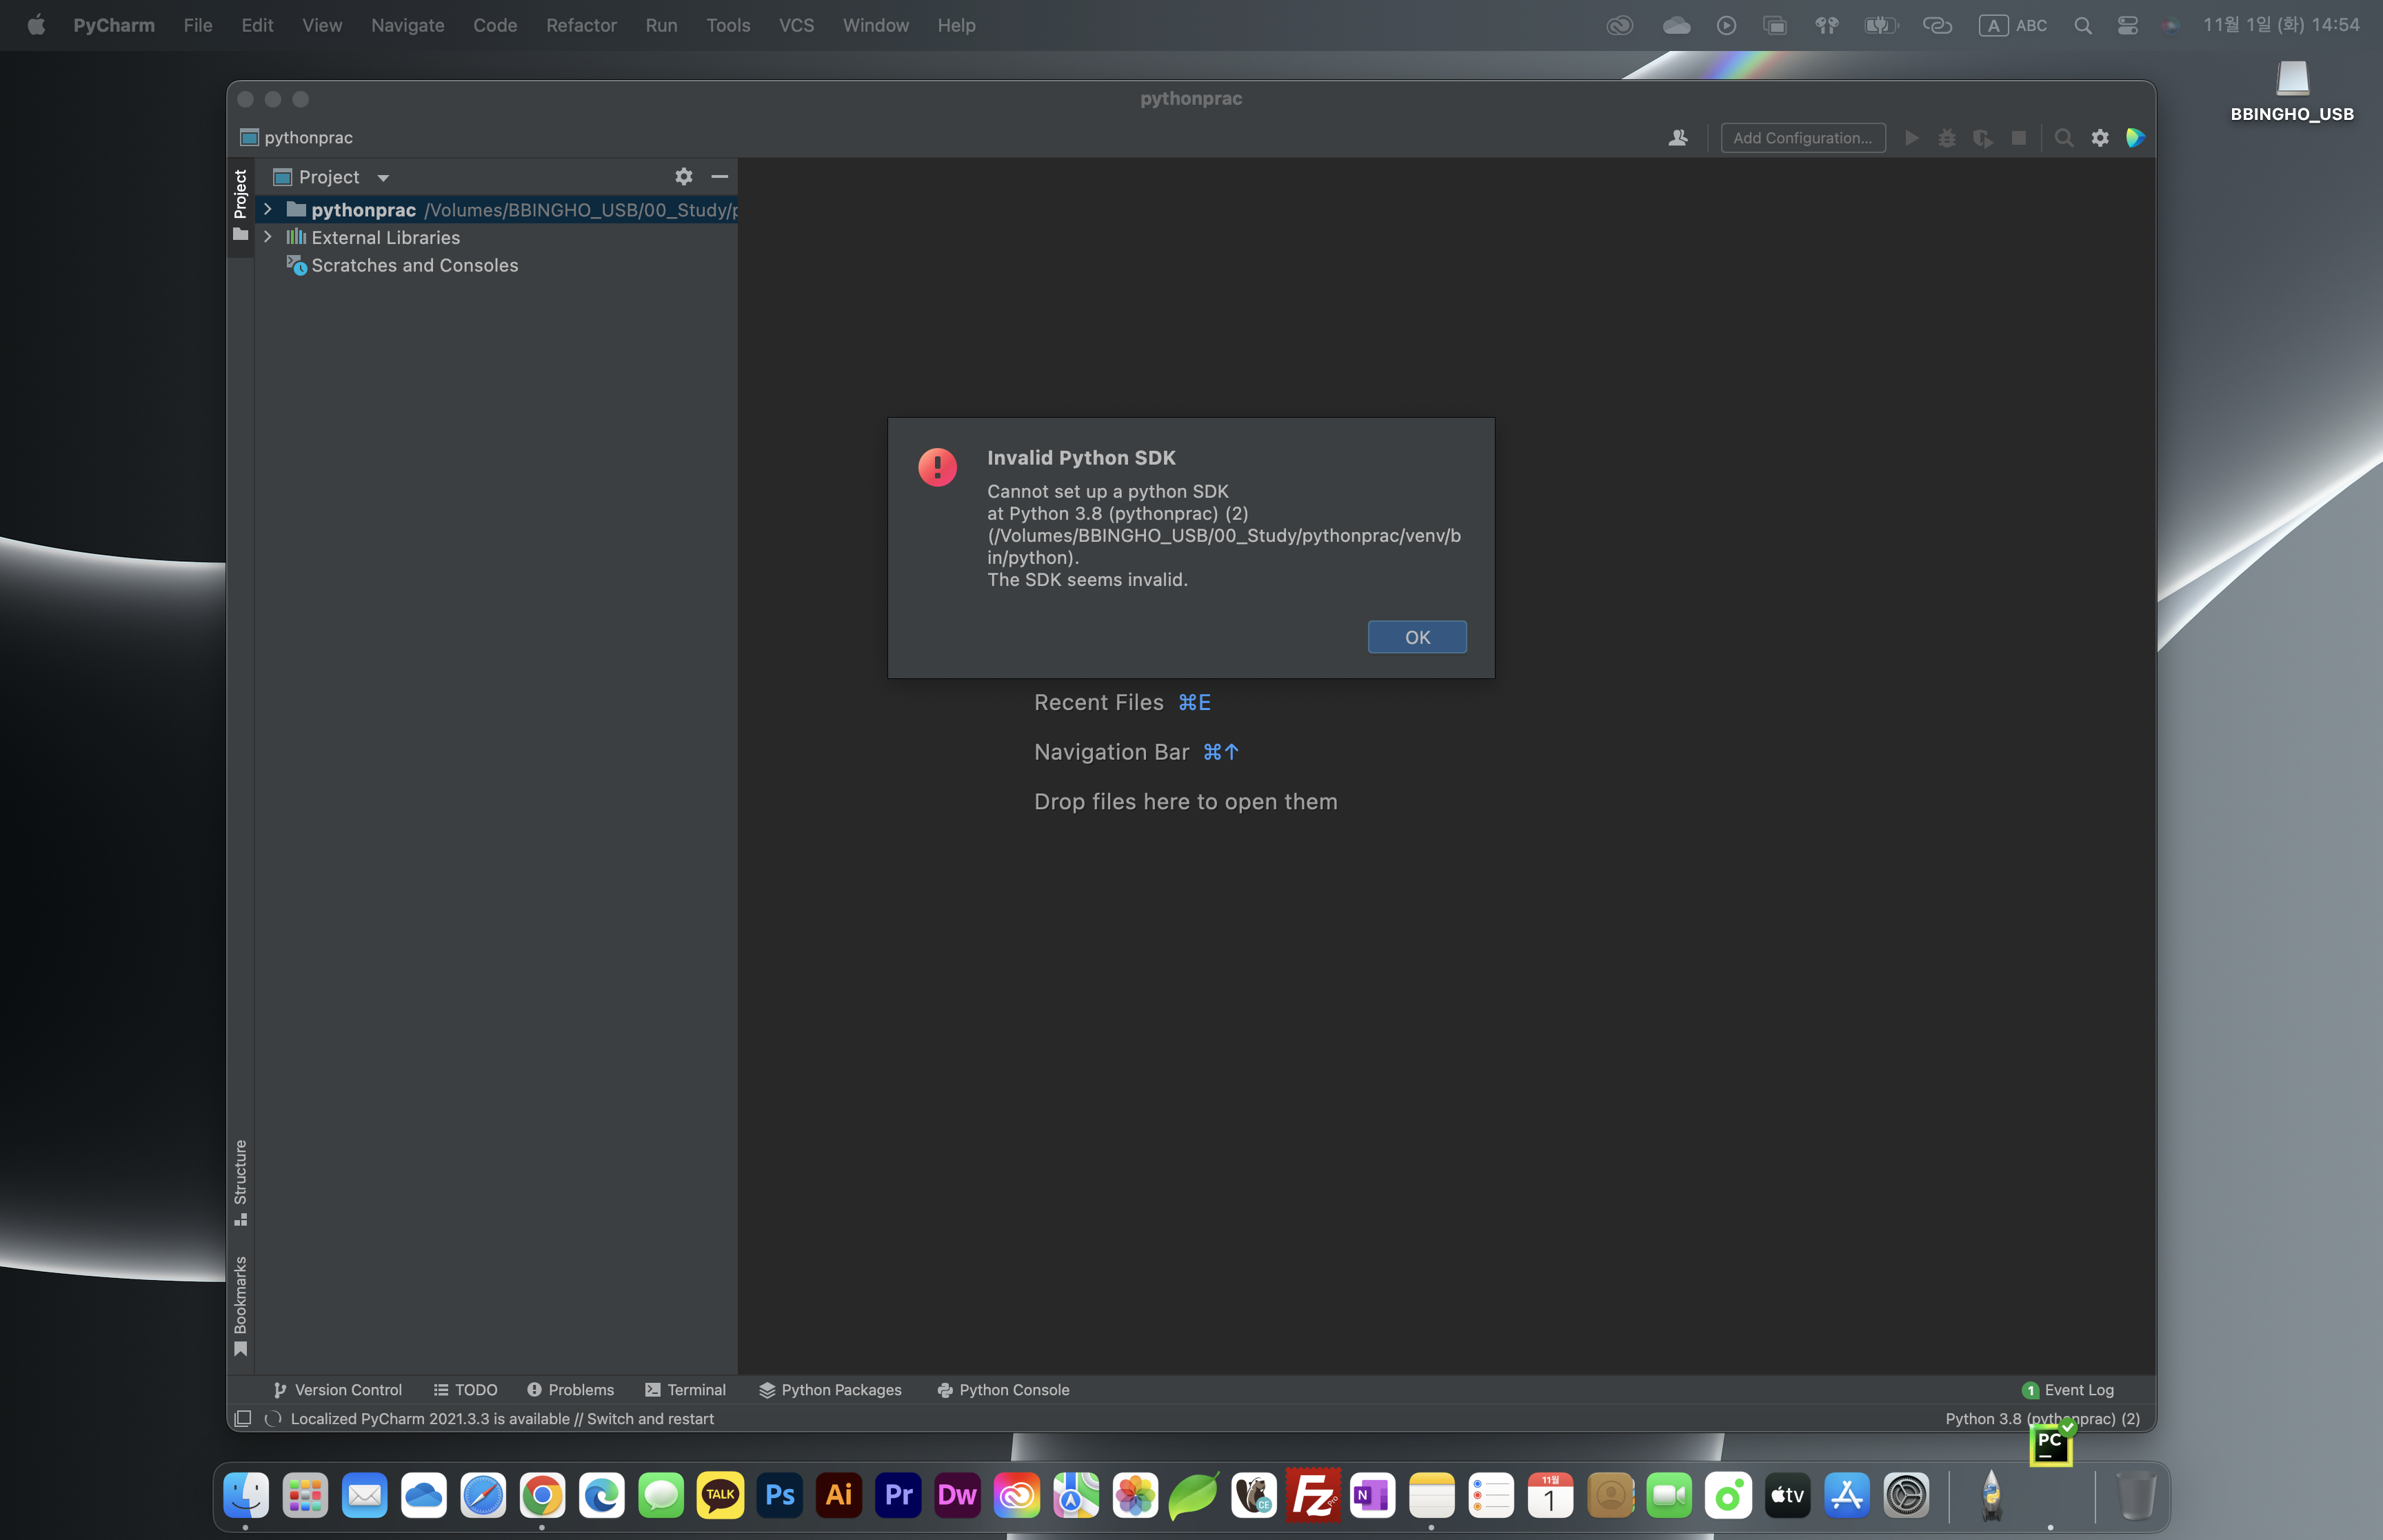Launch Illustrator from the Dock
2383x1540 pixels.
[x=839, y=1496]
